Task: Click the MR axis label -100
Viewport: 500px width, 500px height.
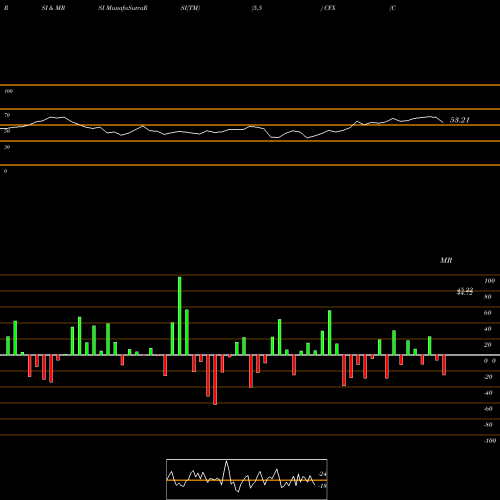Action: (490, 441)
